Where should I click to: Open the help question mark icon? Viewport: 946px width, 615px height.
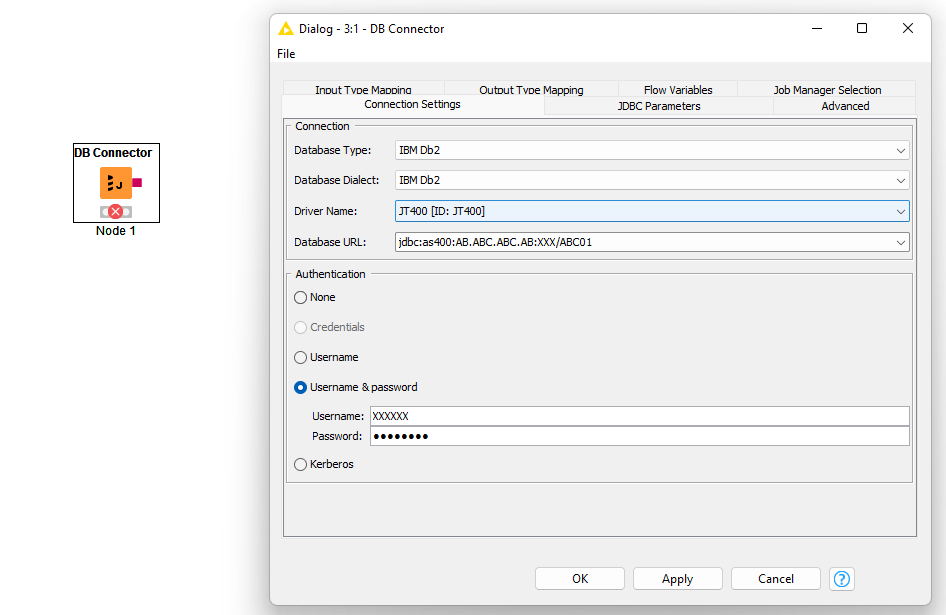pos(842,579)
